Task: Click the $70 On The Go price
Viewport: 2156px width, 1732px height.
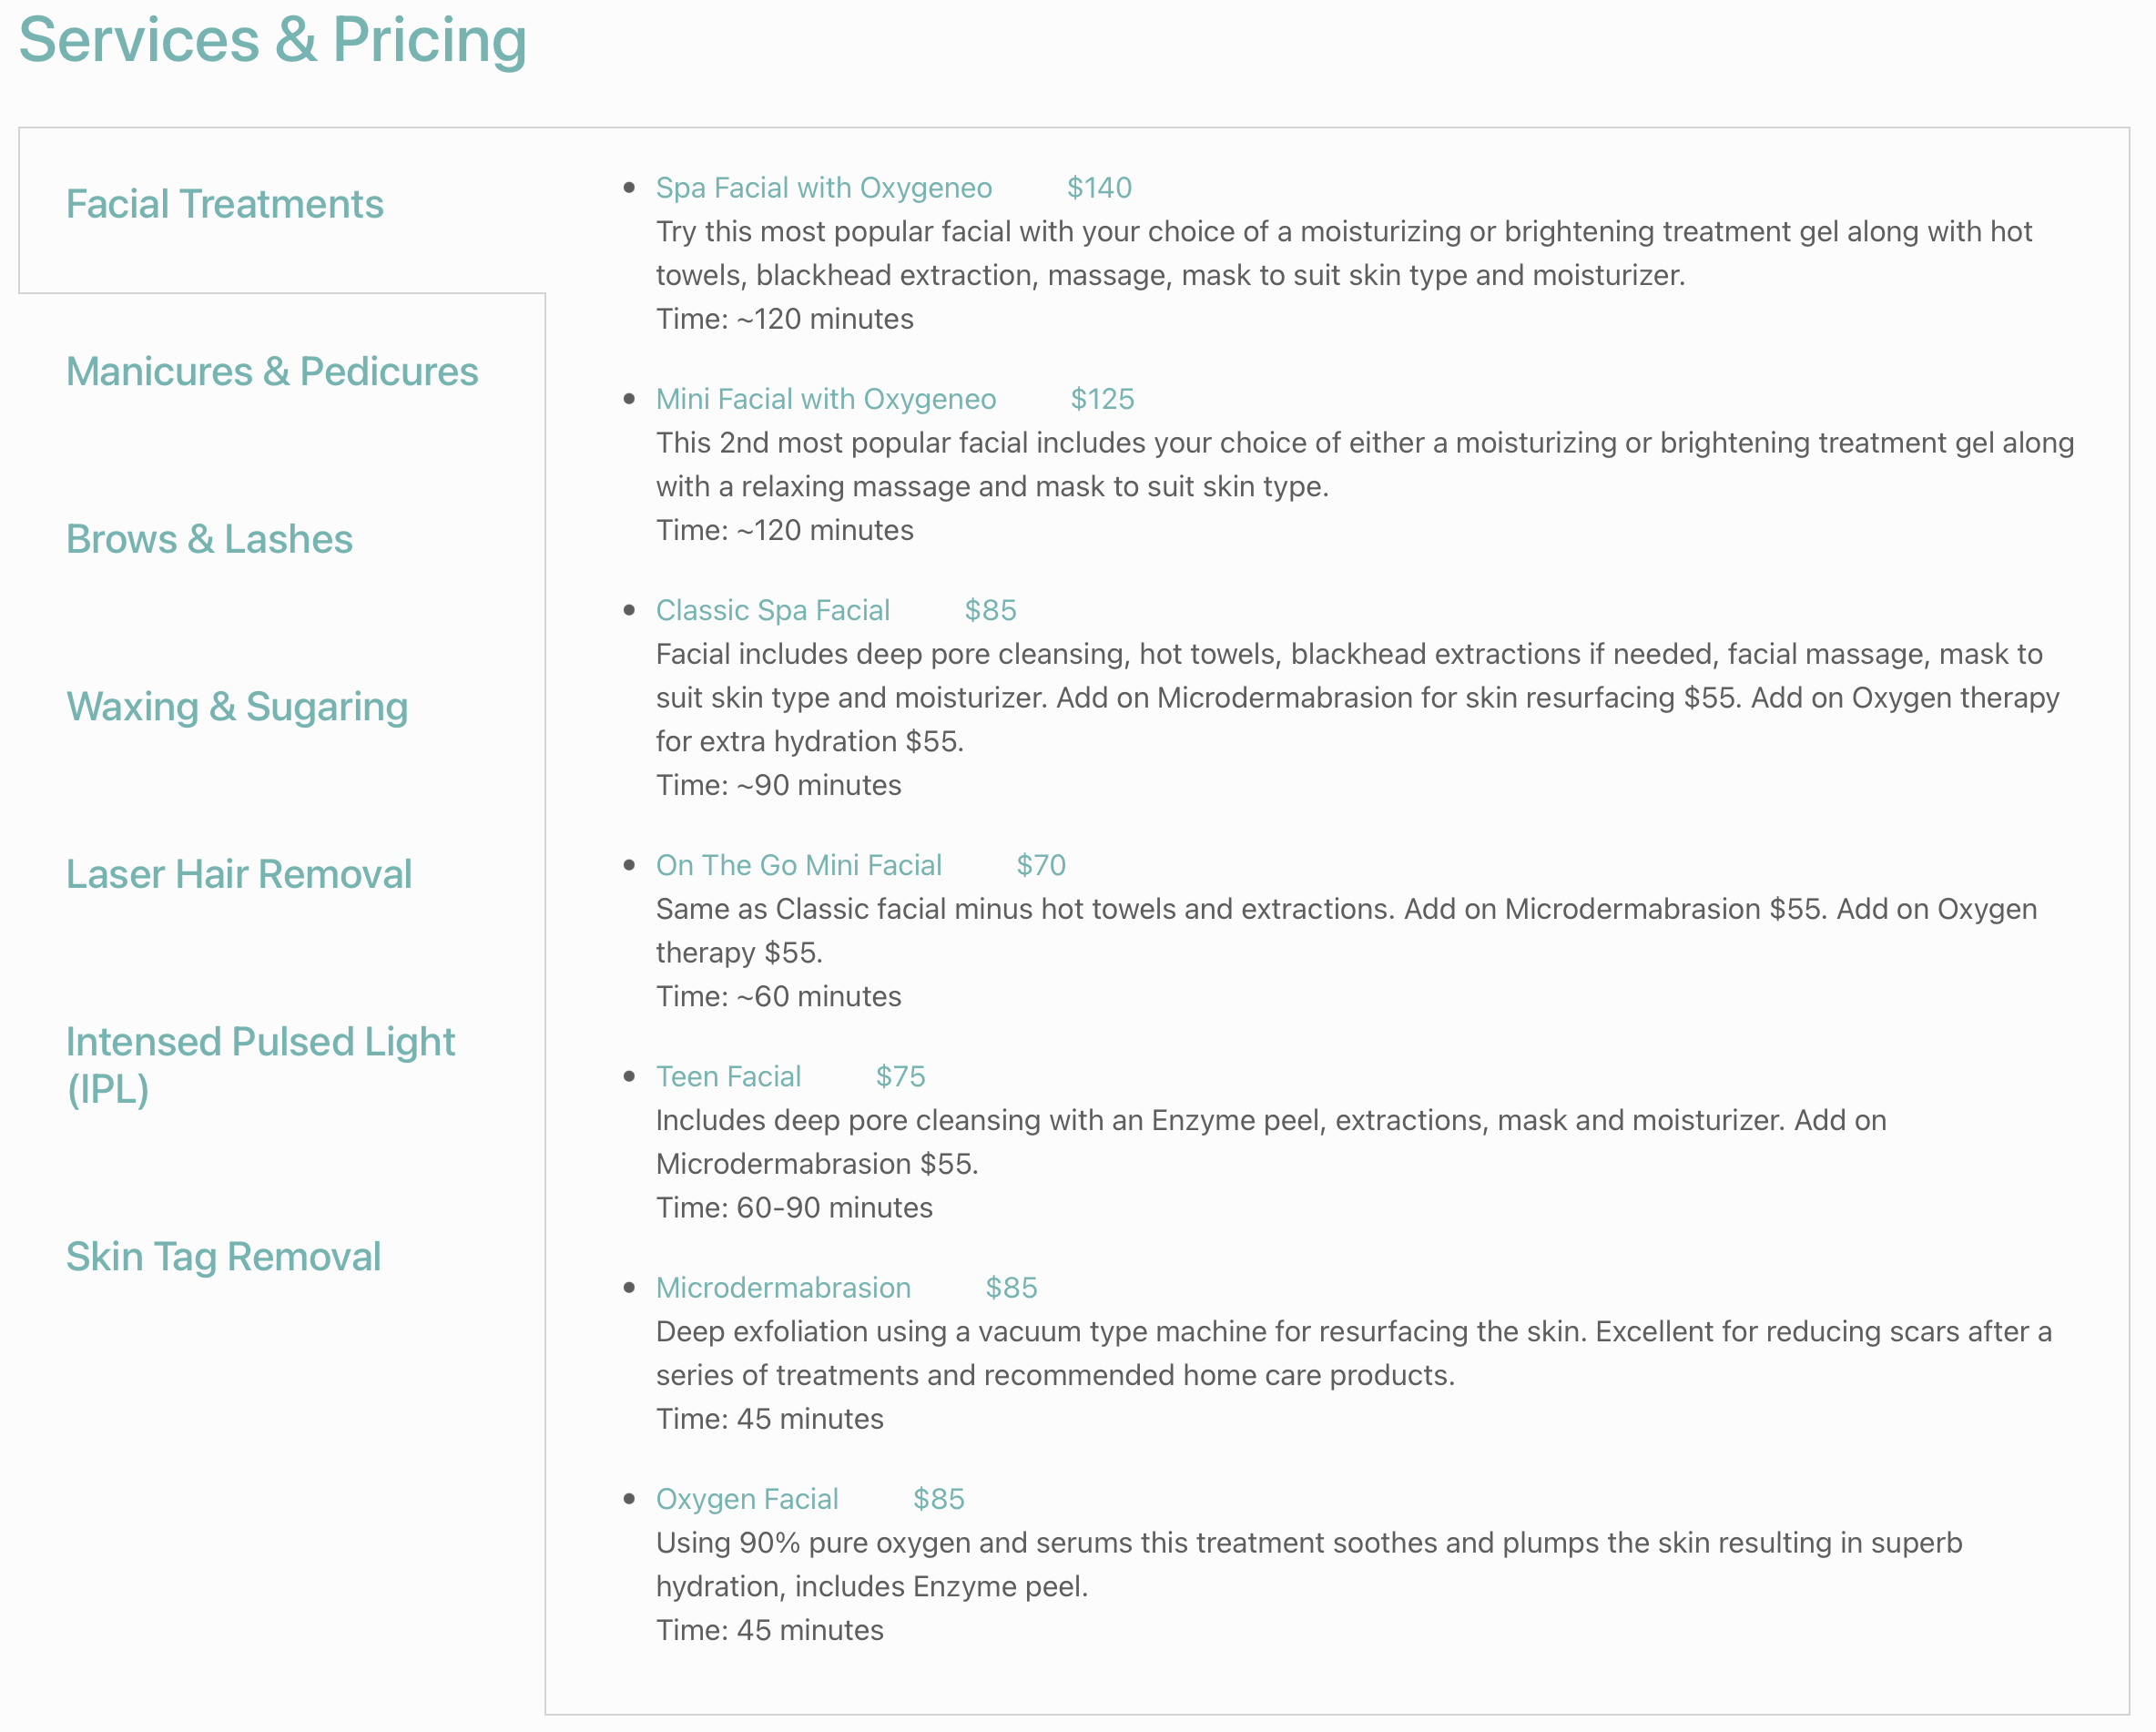Action: [x=1041, y=865]
